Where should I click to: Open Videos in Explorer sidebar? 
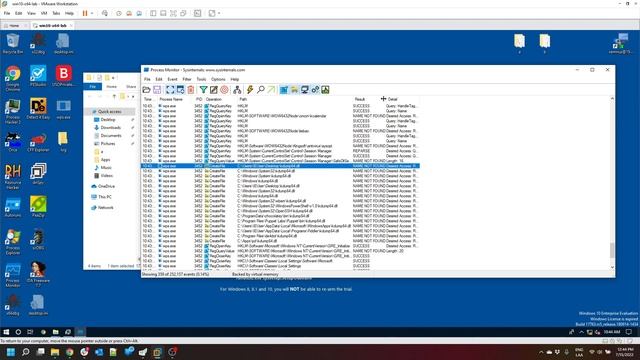point(106,176)
